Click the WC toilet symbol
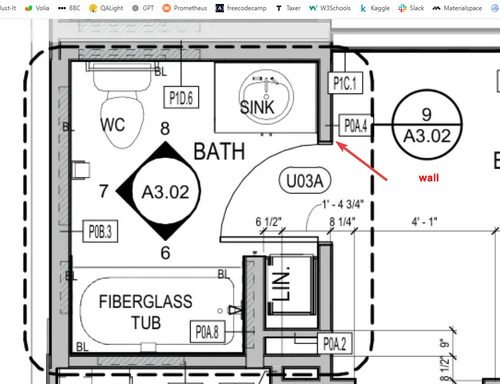This screenshot has height=384, width=500. [122, 105]
